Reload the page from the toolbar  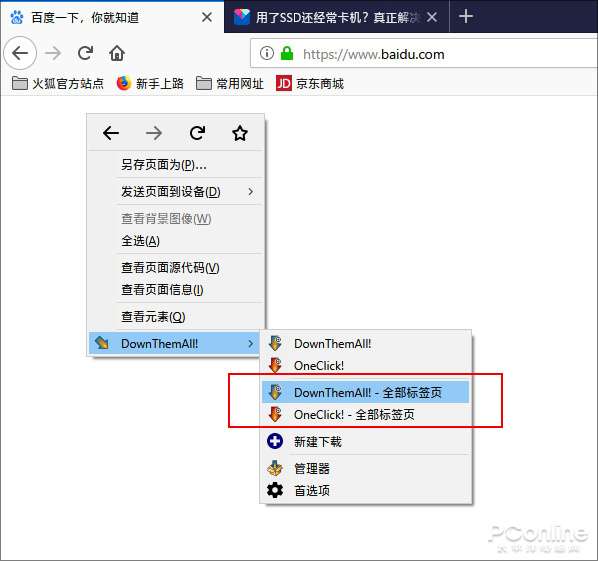[x=85, y=53]
